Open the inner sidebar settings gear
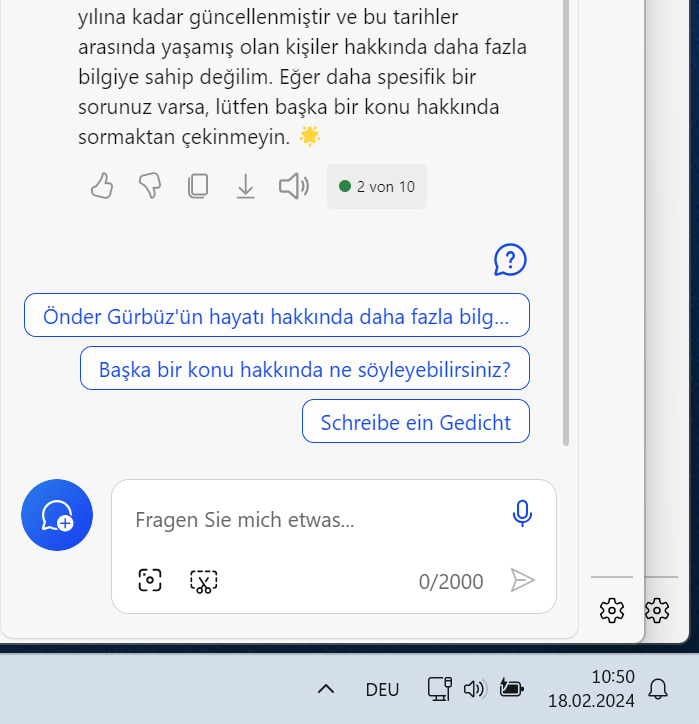The height and width of the screenshot is (724, 699). coord(612,610)
